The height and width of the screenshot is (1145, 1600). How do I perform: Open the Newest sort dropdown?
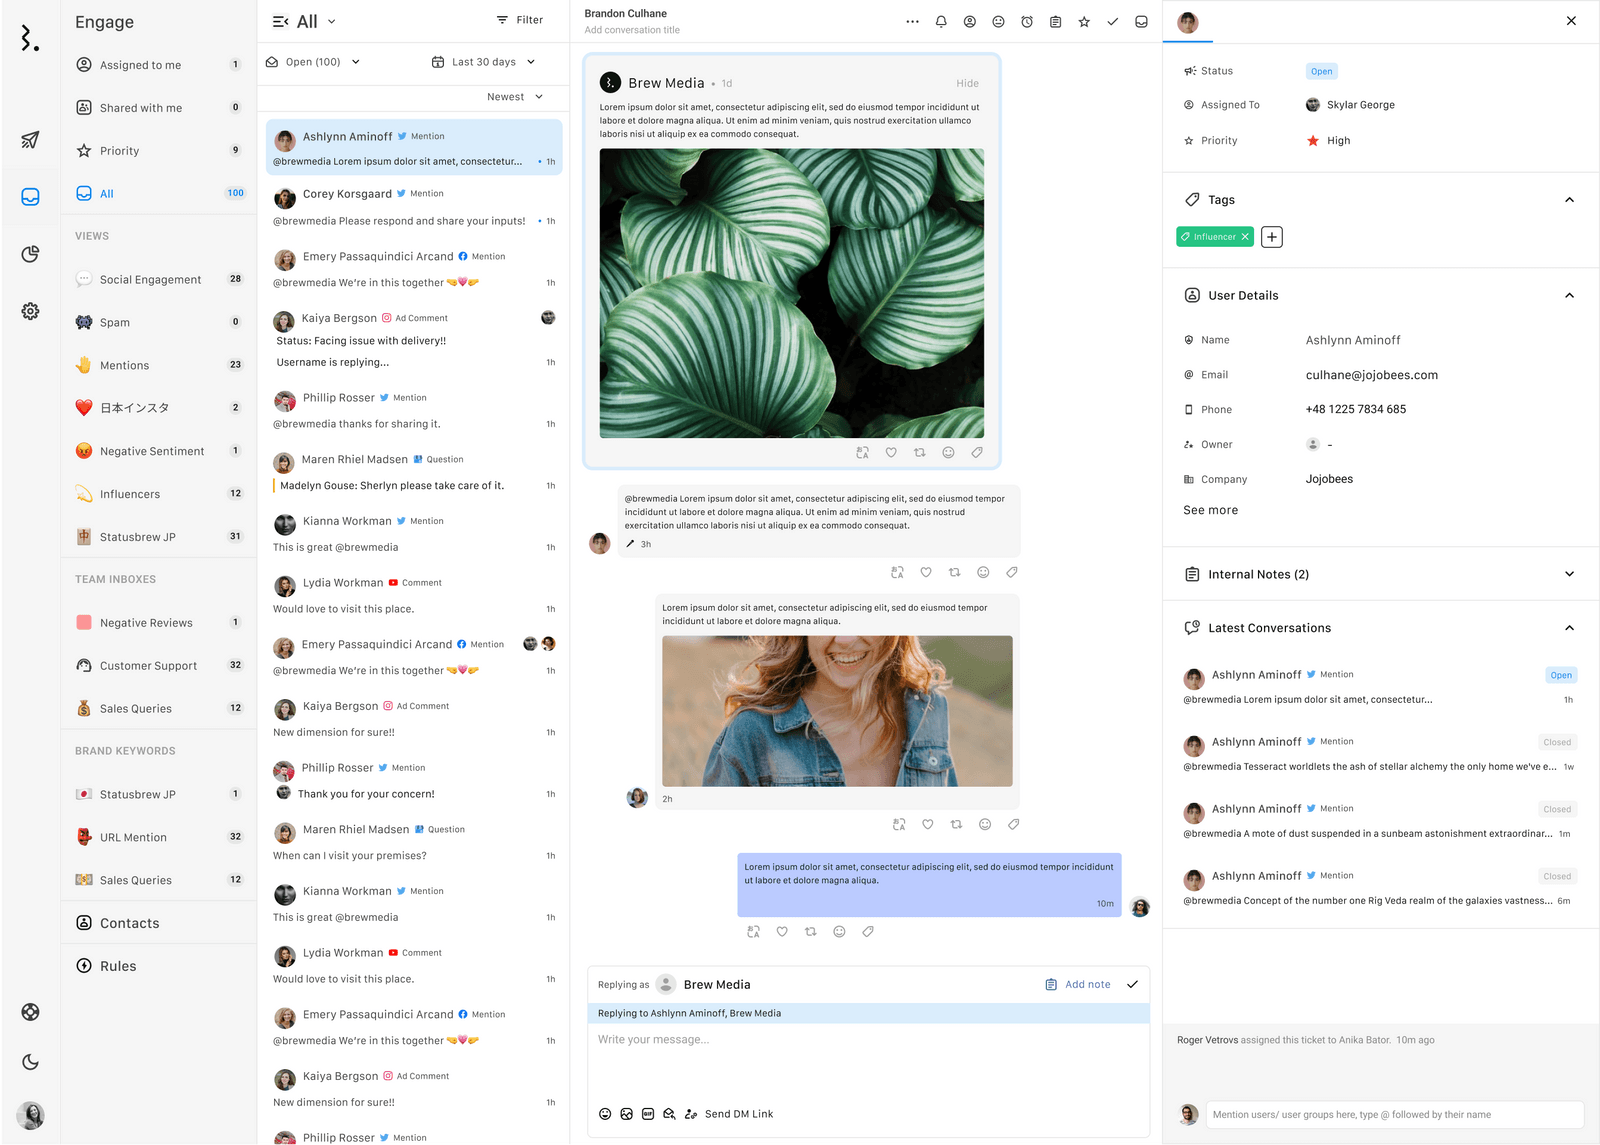515,97
